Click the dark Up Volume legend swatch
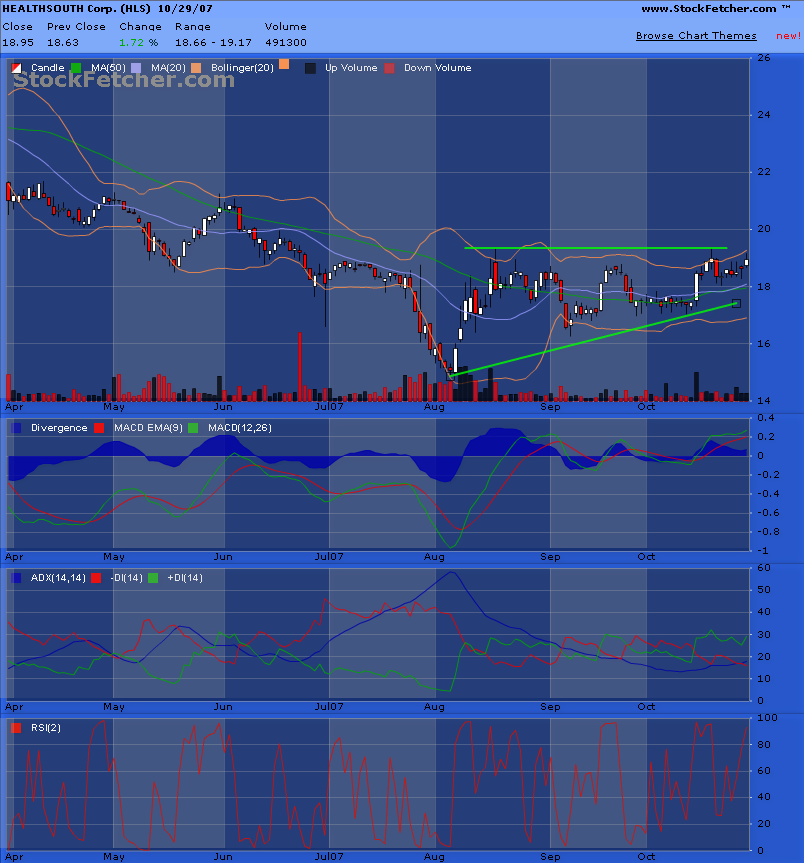The height and width of the screenshot is (863, 804). pyautogui.click(x=310, y=68)
